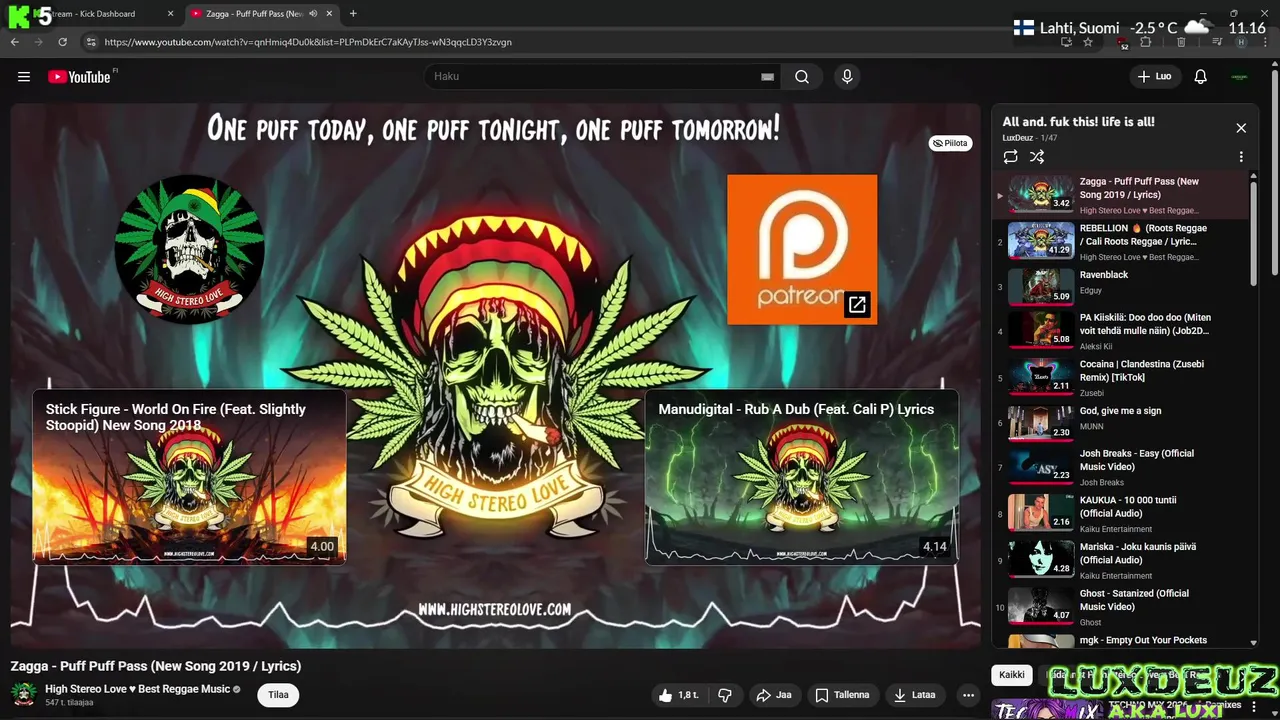Image resolution: width=1280 pixels, height=720 pixels.
Task: Bookmark this page with the star icon
Action: (1088, 42)
